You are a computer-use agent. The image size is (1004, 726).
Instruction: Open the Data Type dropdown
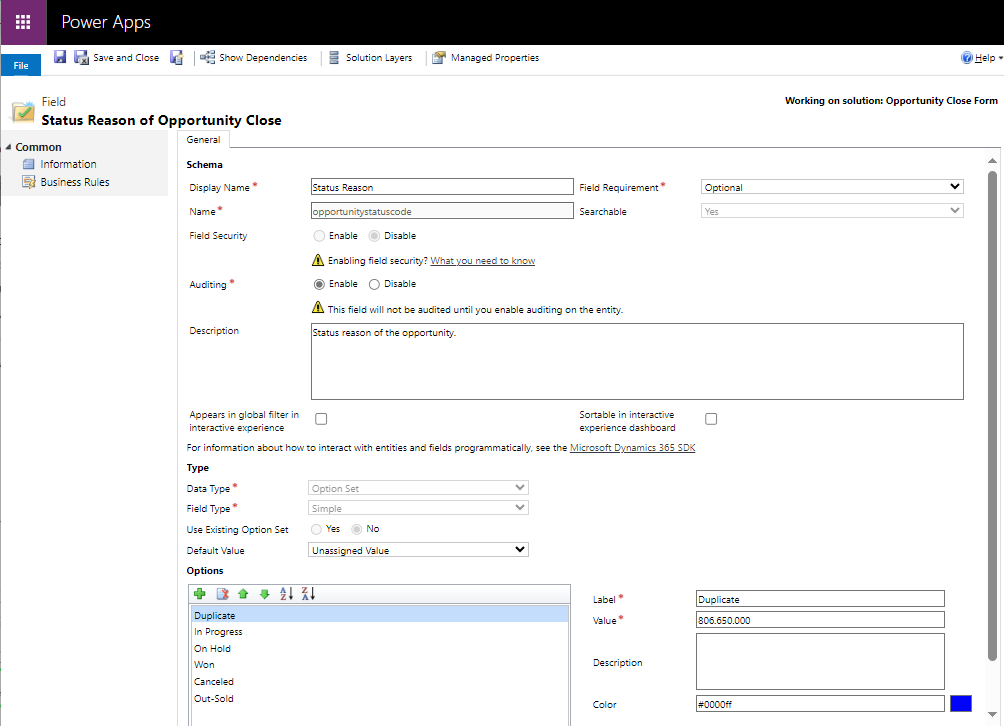(x=418, y=488)
